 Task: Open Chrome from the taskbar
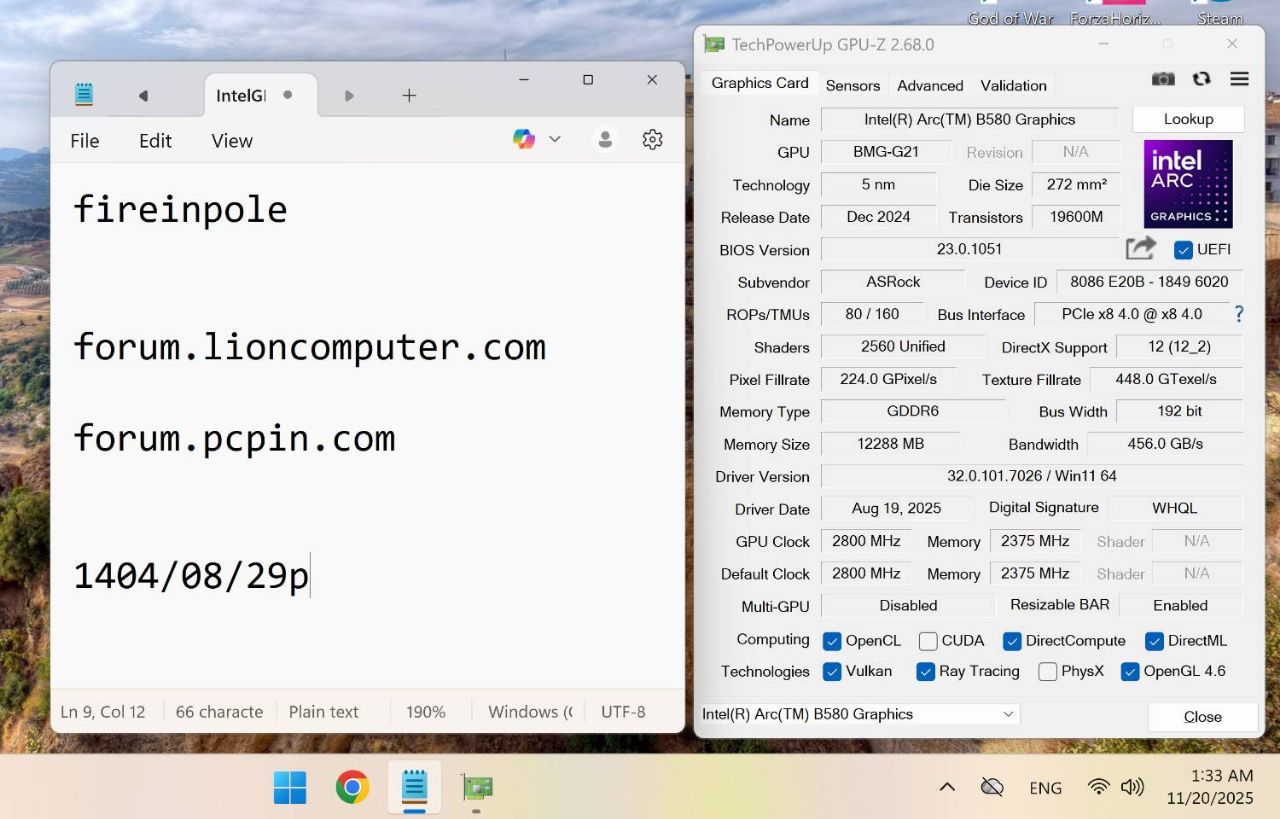coord(352,787)
